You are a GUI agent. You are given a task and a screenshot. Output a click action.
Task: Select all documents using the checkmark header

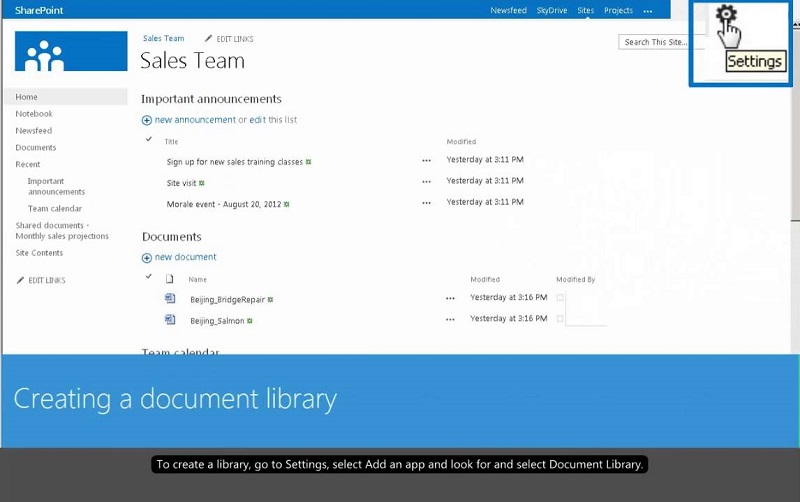[x=148, y=277]
